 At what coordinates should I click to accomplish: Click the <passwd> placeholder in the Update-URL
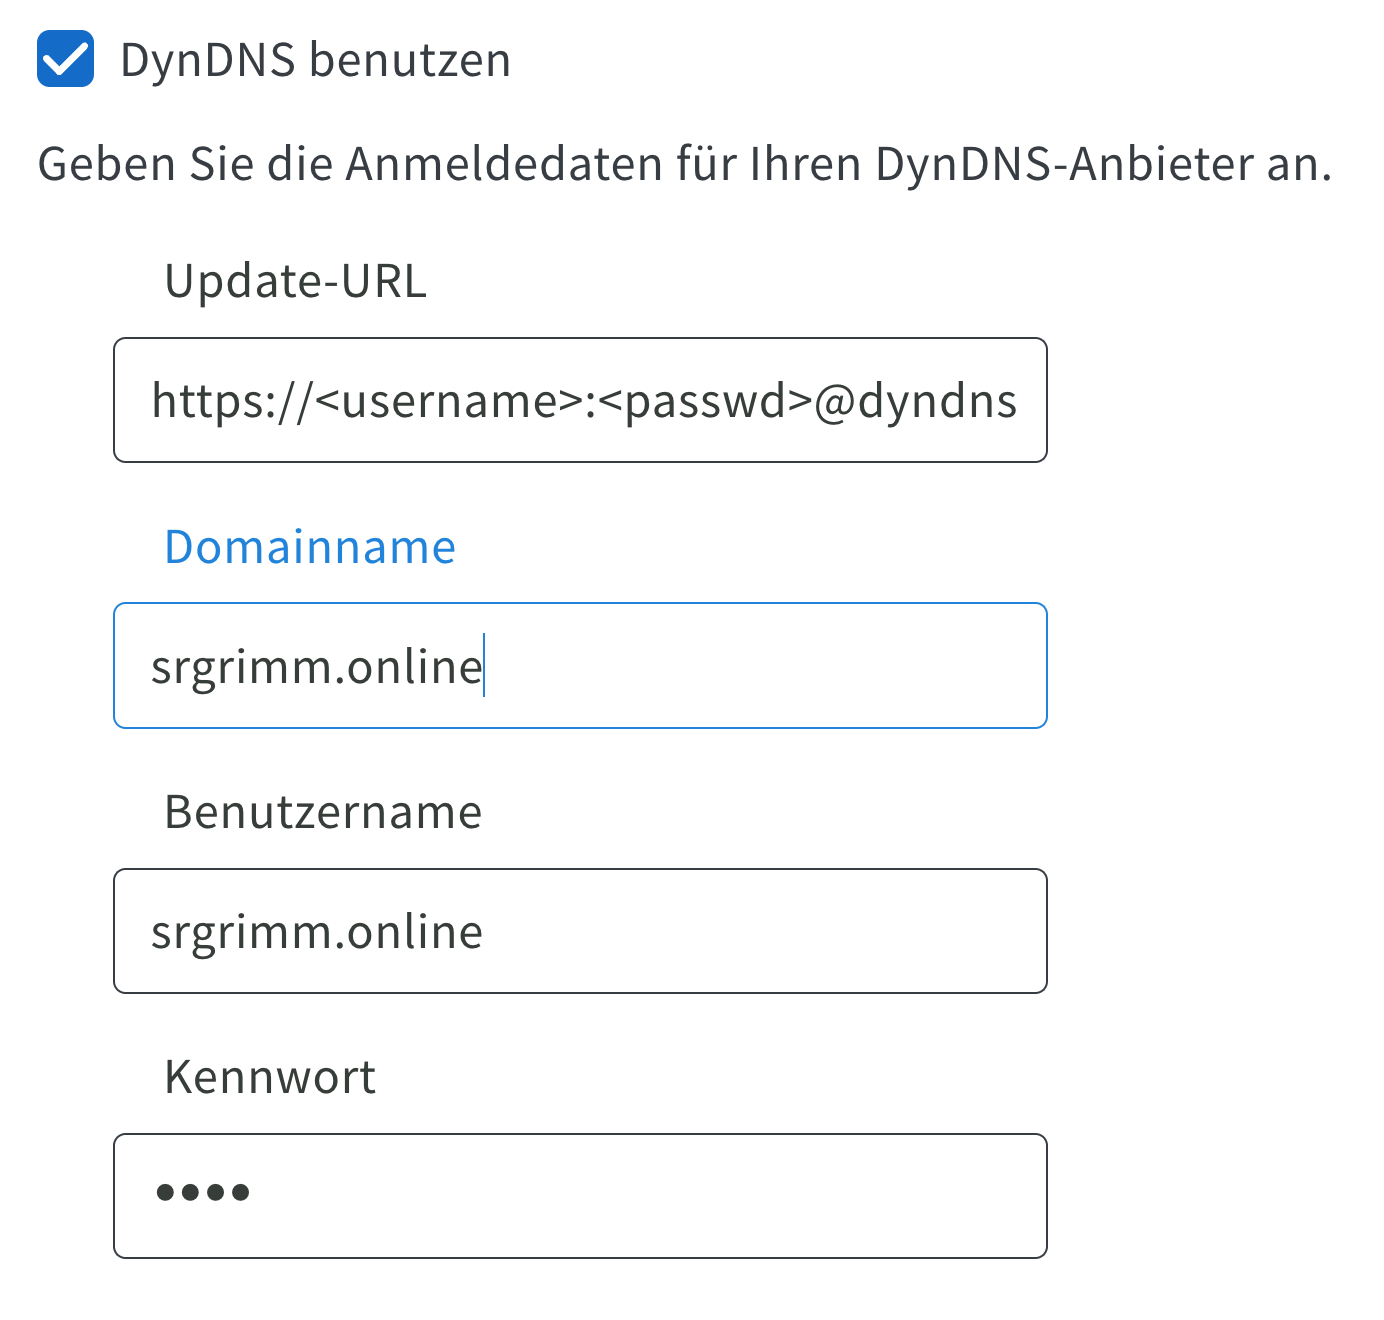point(706,401)
